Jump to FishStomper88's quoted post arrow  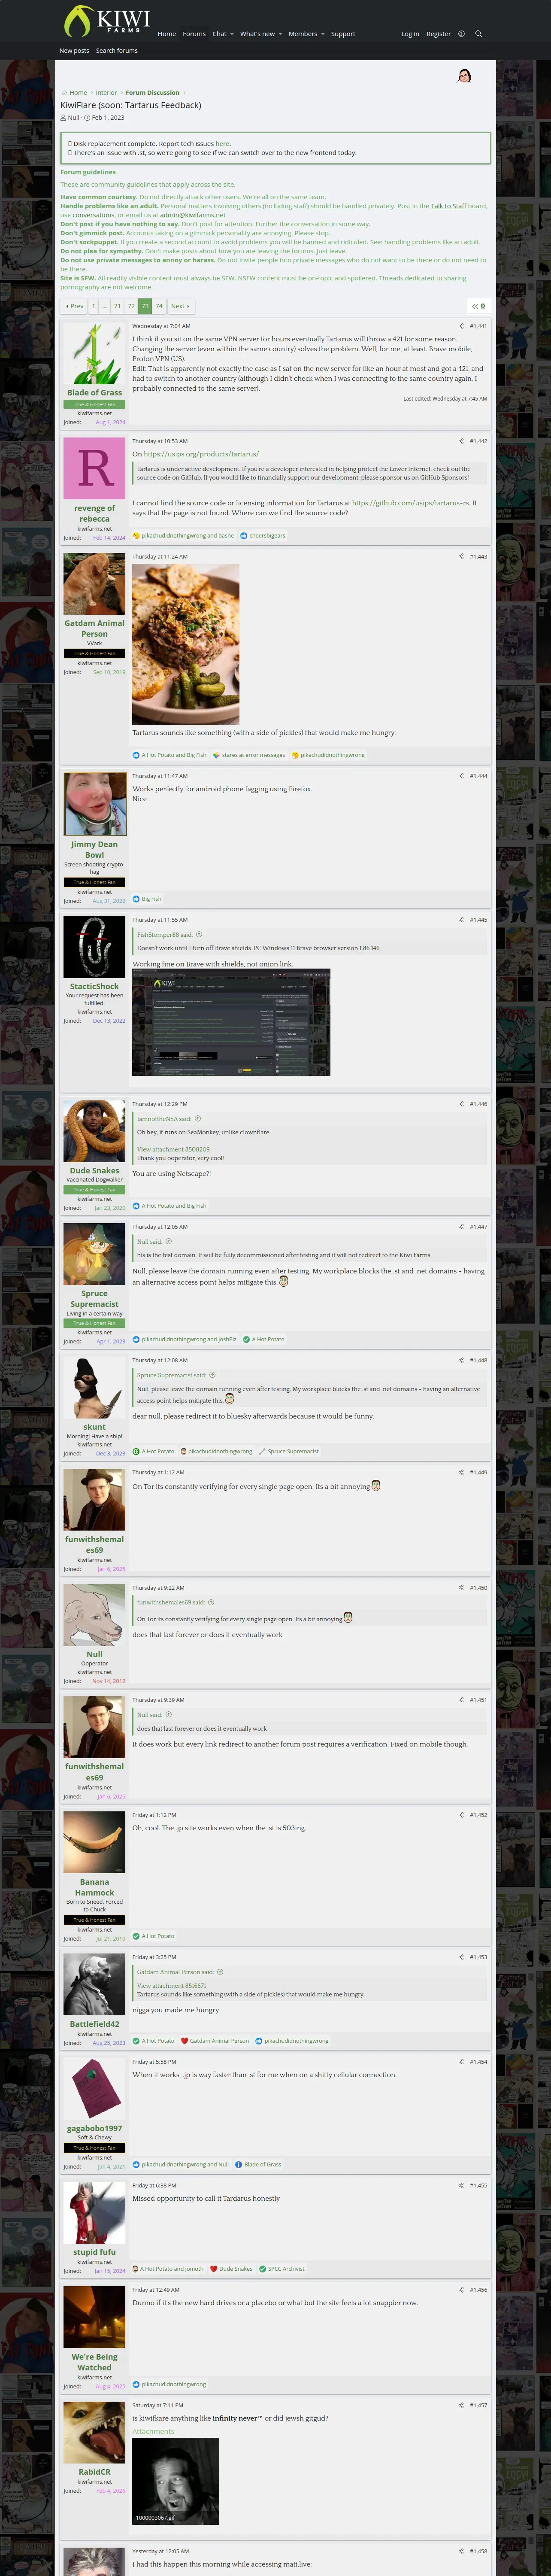199,935
